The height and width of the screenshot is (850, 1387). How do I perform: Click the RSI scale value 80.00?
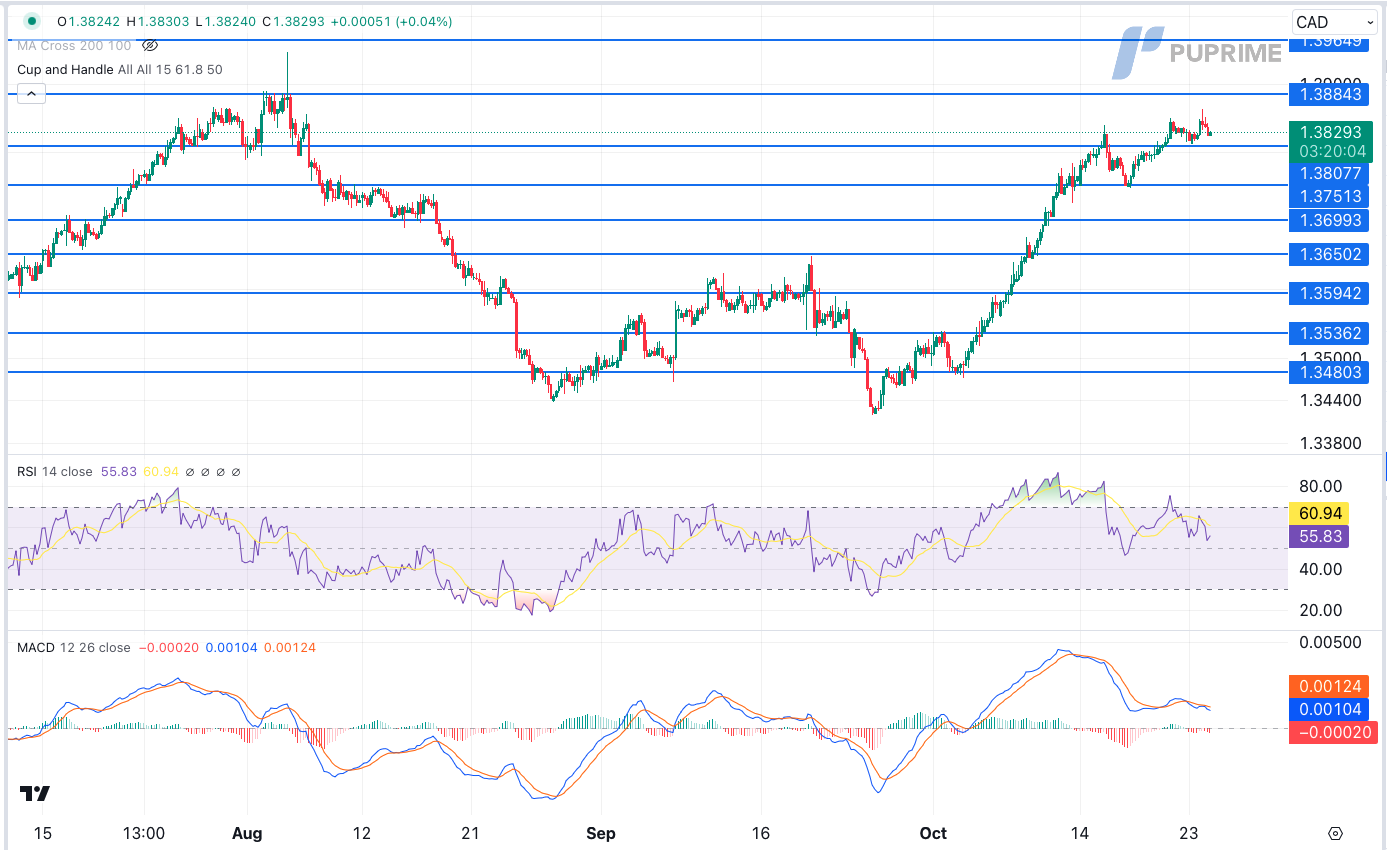(x=1320, y=488)
